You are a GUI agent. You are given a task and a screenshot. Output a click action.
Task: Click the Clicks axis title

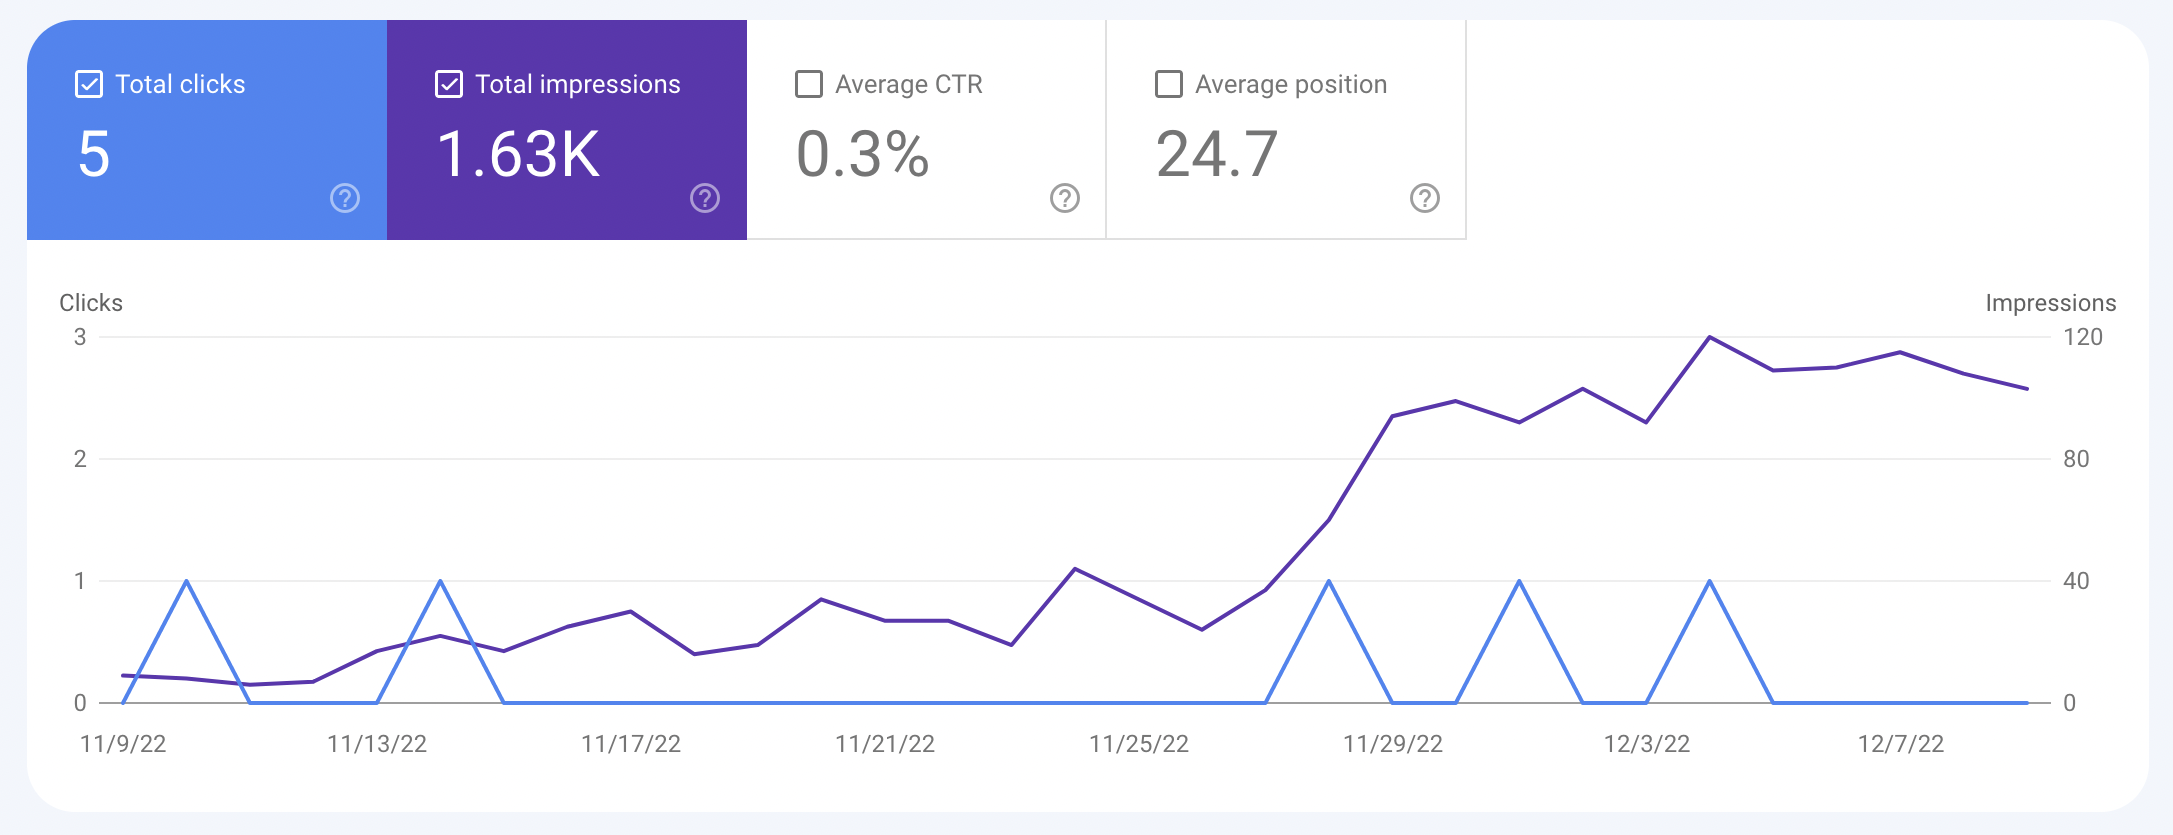[x=91, y=303]
